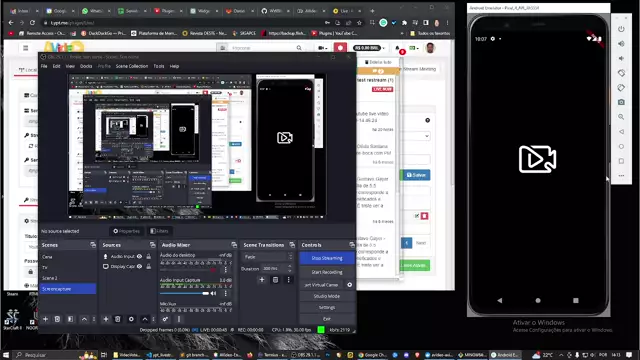Screen dimensions: 640x360
Task: Open Scene Collection menu in OBS
Action: [131, 66]
